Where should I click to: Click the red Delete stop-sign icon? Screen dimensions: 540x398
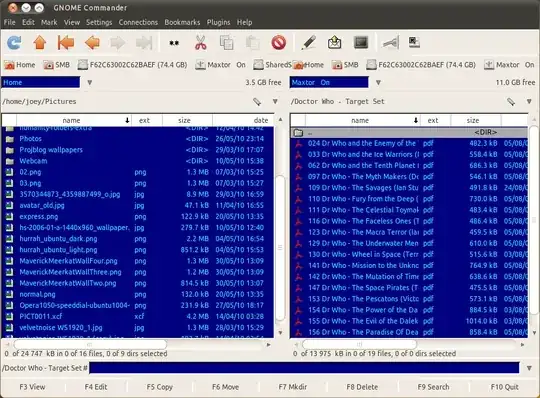pos(278,43)
